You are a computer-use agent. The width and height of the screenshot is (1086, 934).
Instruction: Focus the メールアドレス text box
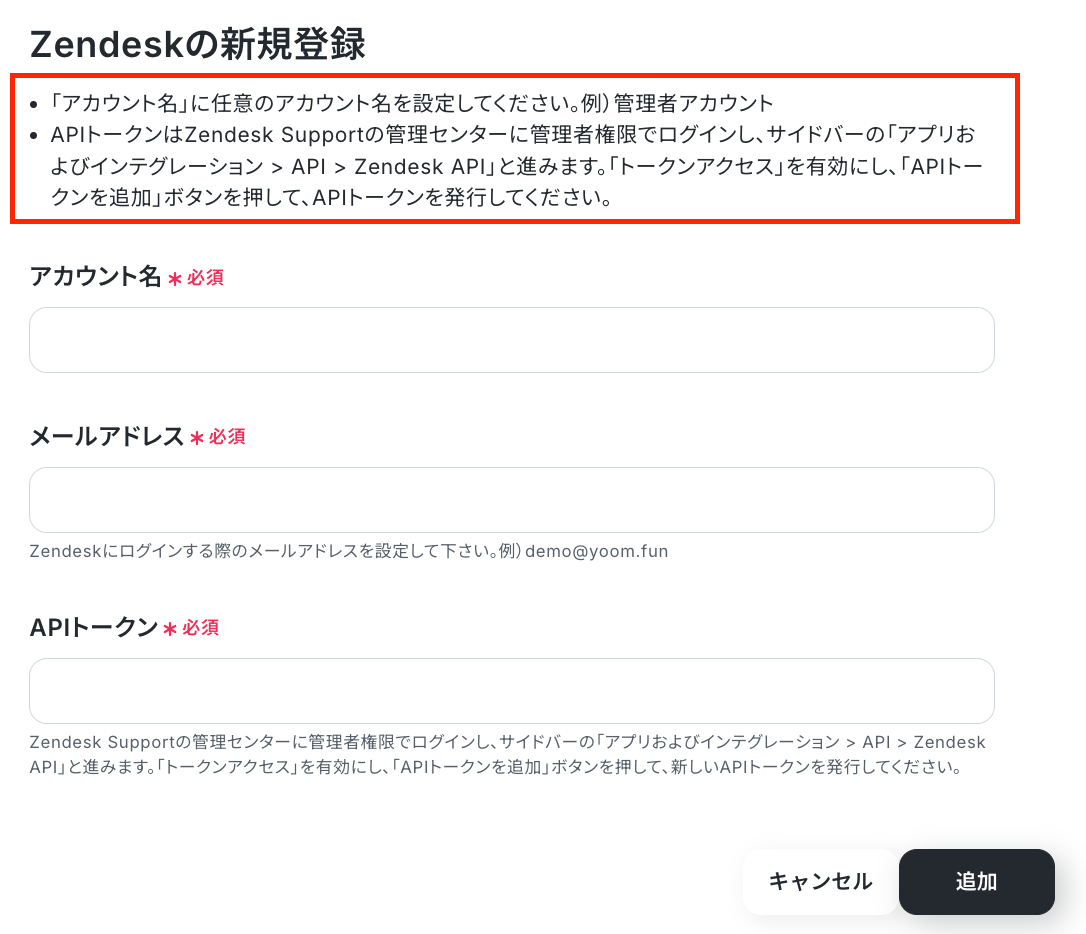[512, 500]
